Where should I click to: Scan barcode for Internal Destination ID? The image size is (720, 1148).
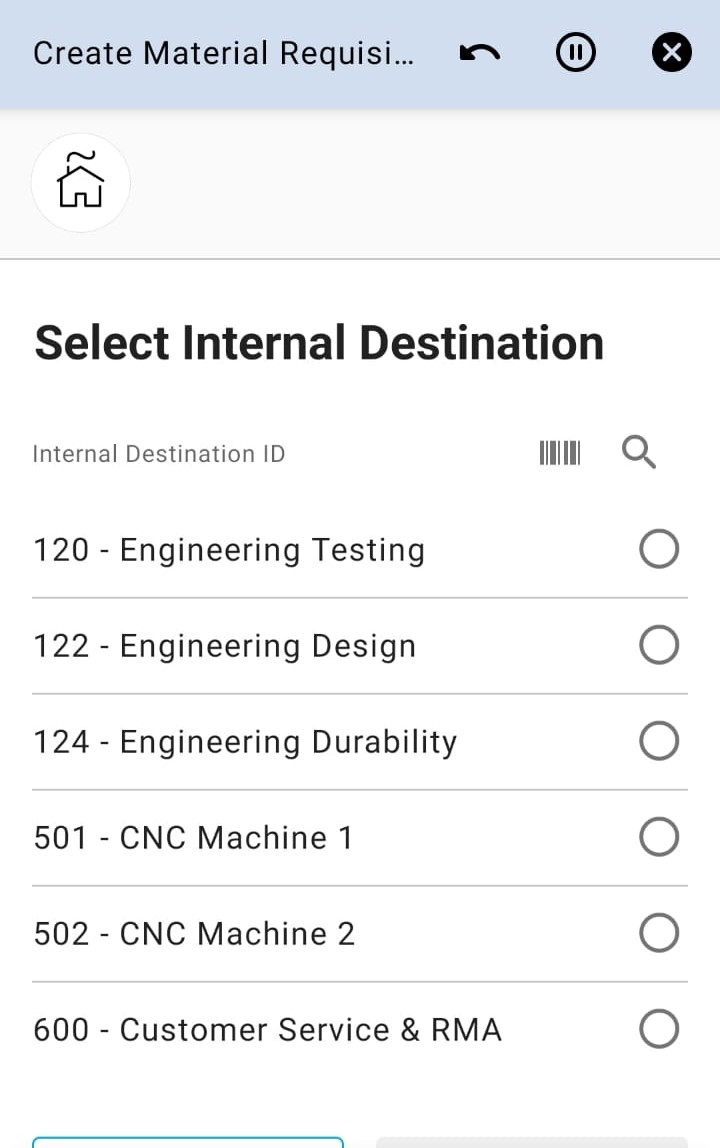click(559, 453)
